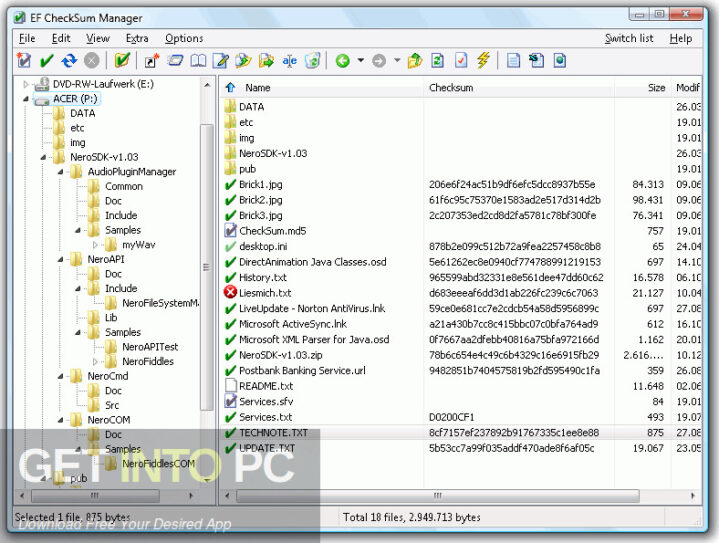
Task: Click the copy files to folder toolbar icon
Action: click(x=243, y=60)
